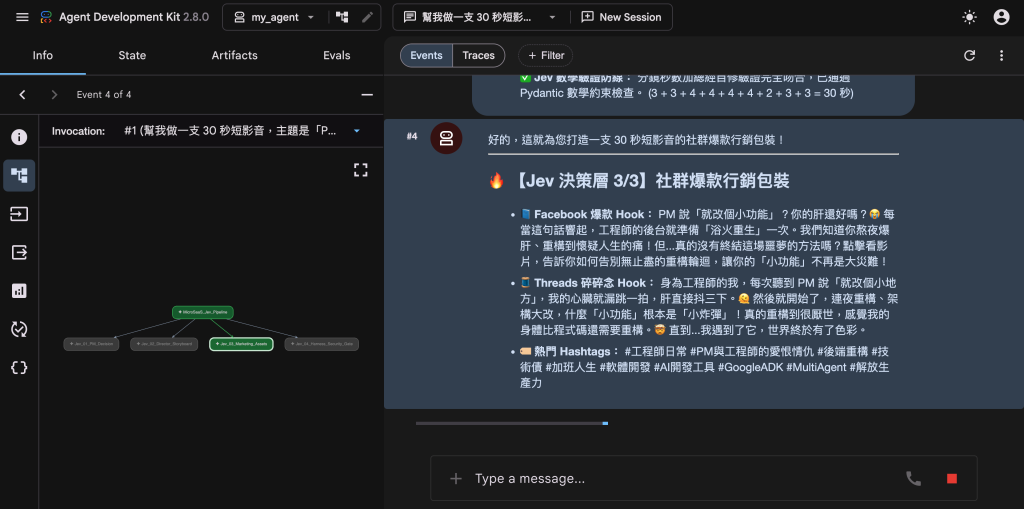The image size is (1024, 509).
Task: Click the bot avatar for event #4
Action: tap(447, 139)
